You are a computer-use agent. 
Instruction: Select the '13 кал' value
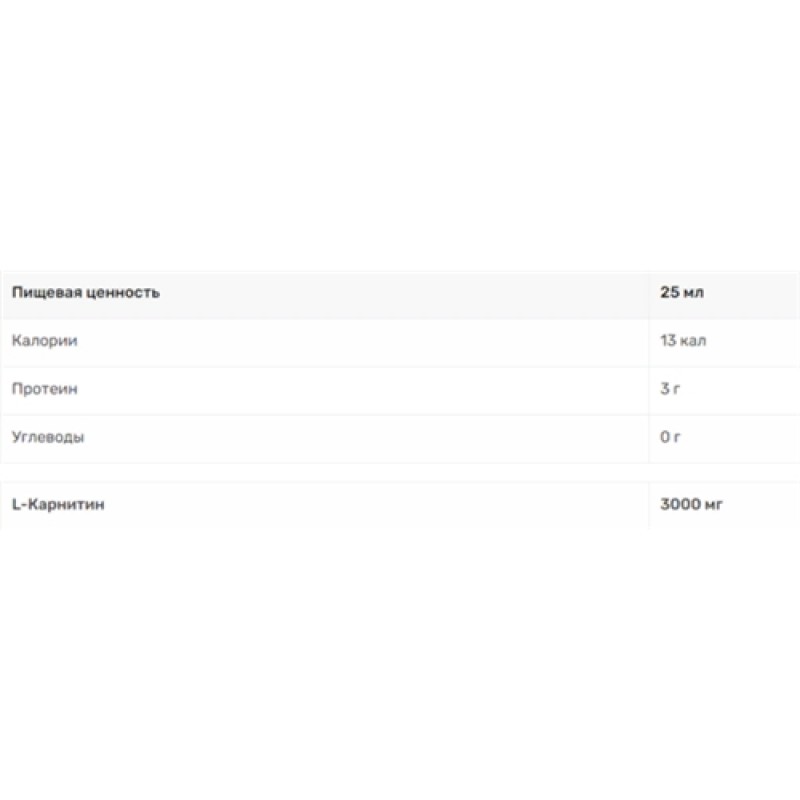pos(684,341)
